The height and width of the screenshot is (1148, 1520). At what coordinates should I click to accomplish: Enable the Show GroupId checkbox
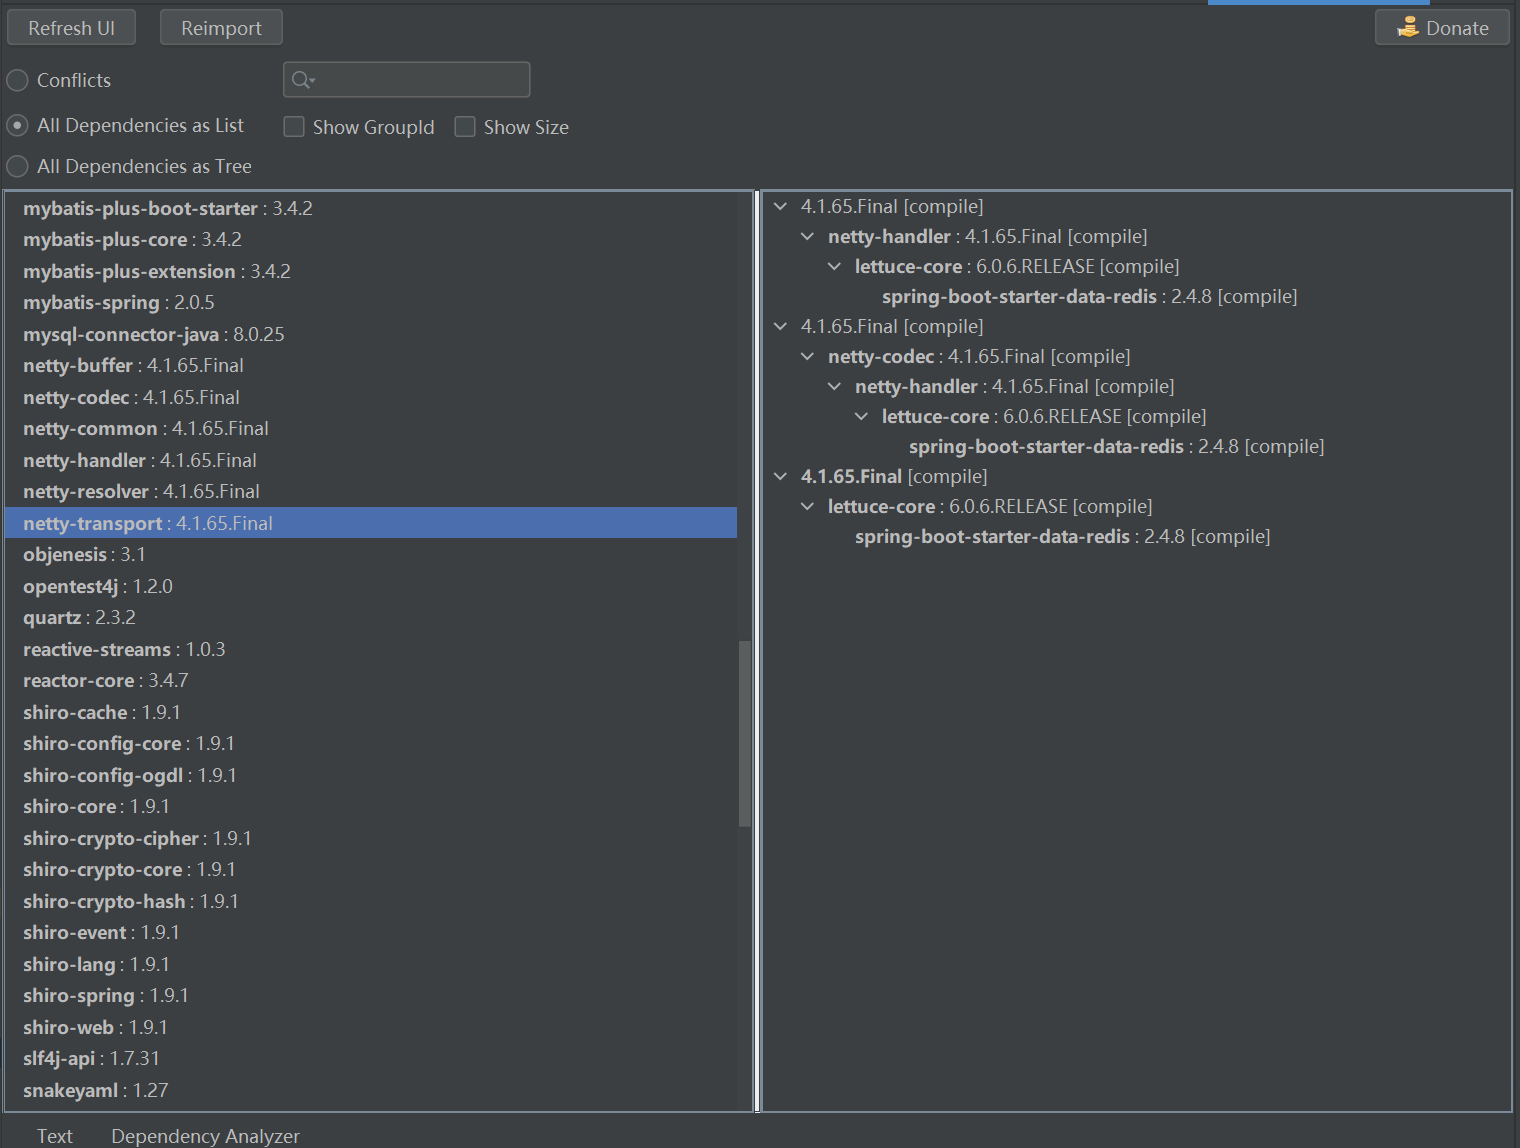coord(294,127)
